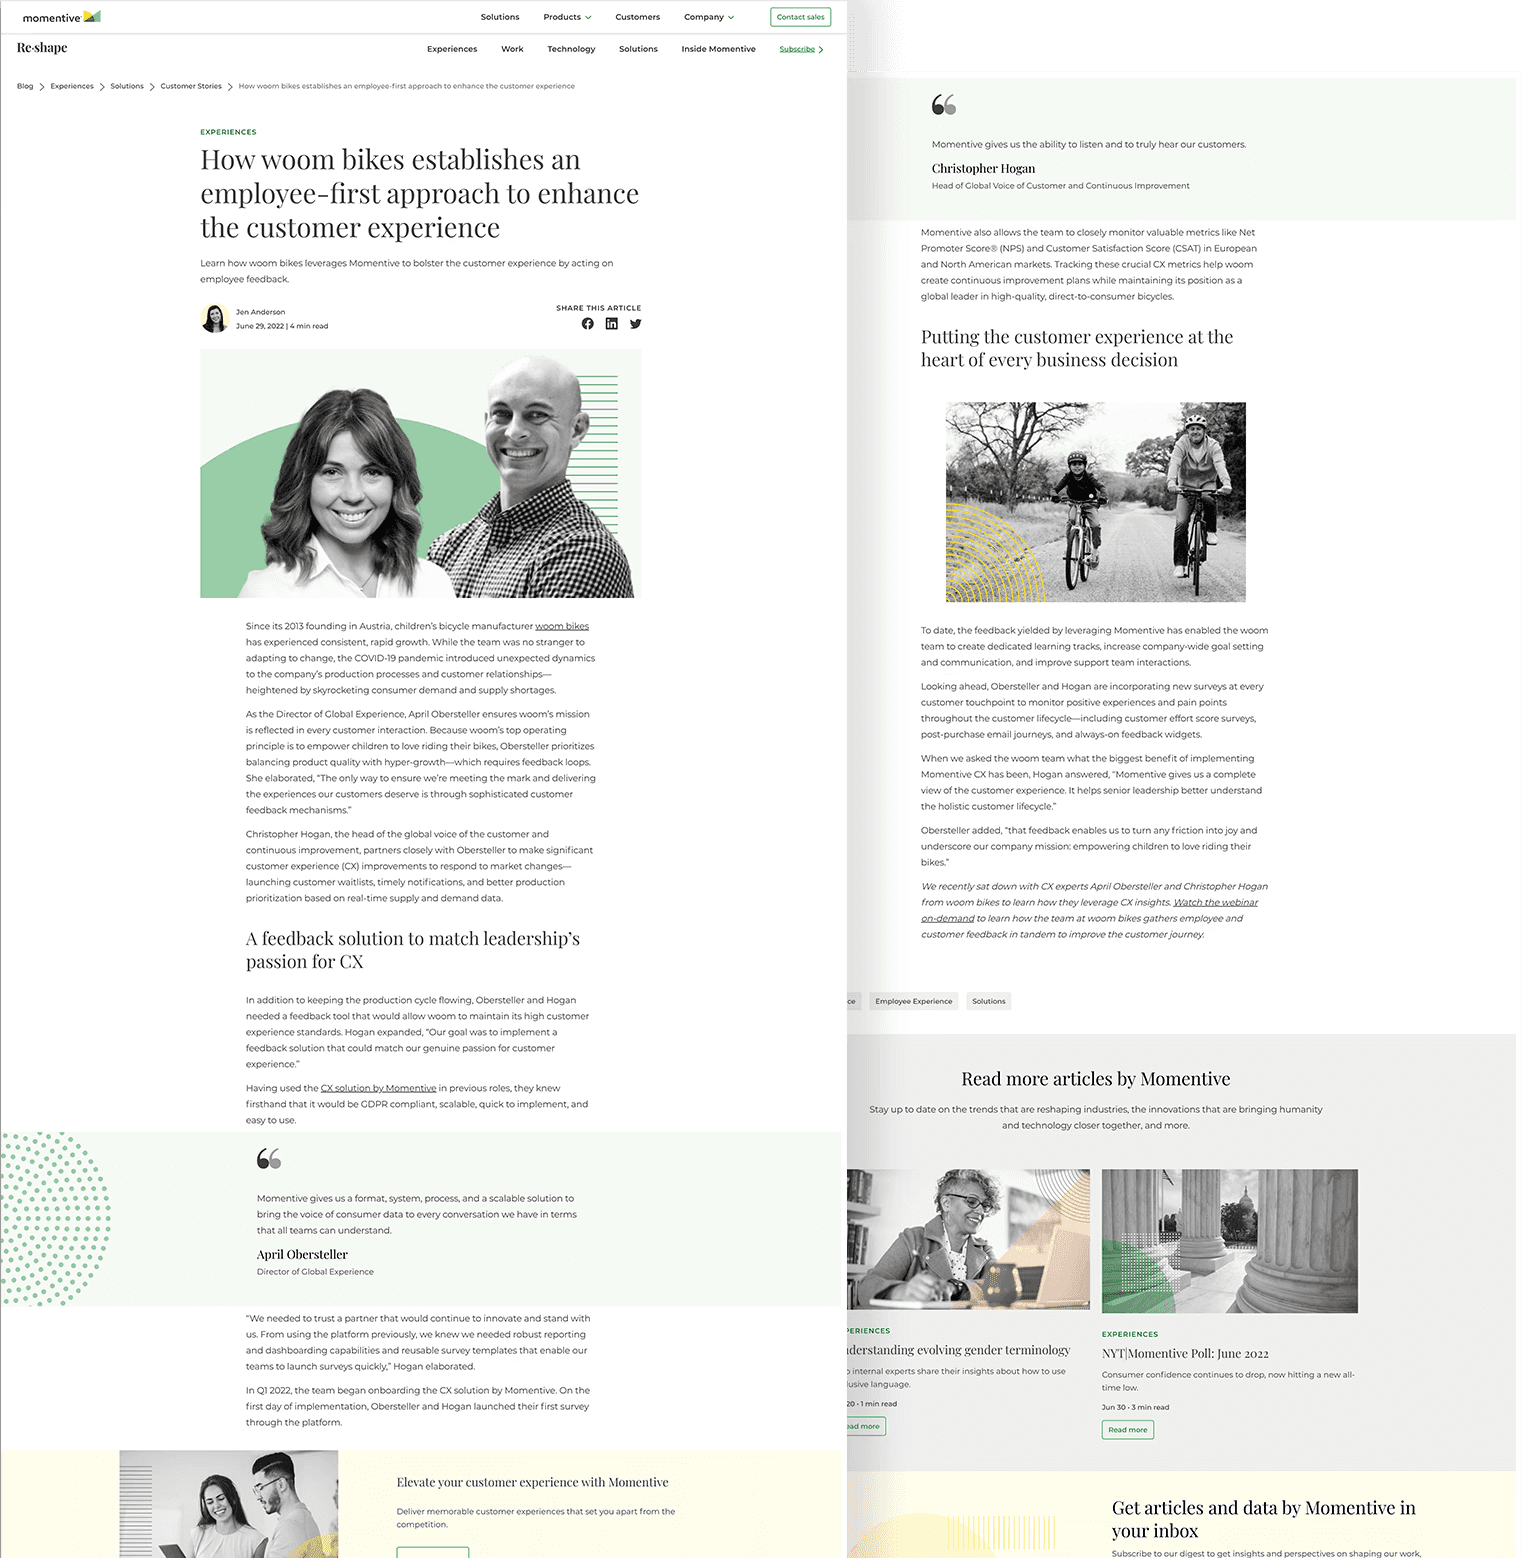
Task: Click 'Jun 30 · 3 min read' text
Action: (x=1135, y=1407)
